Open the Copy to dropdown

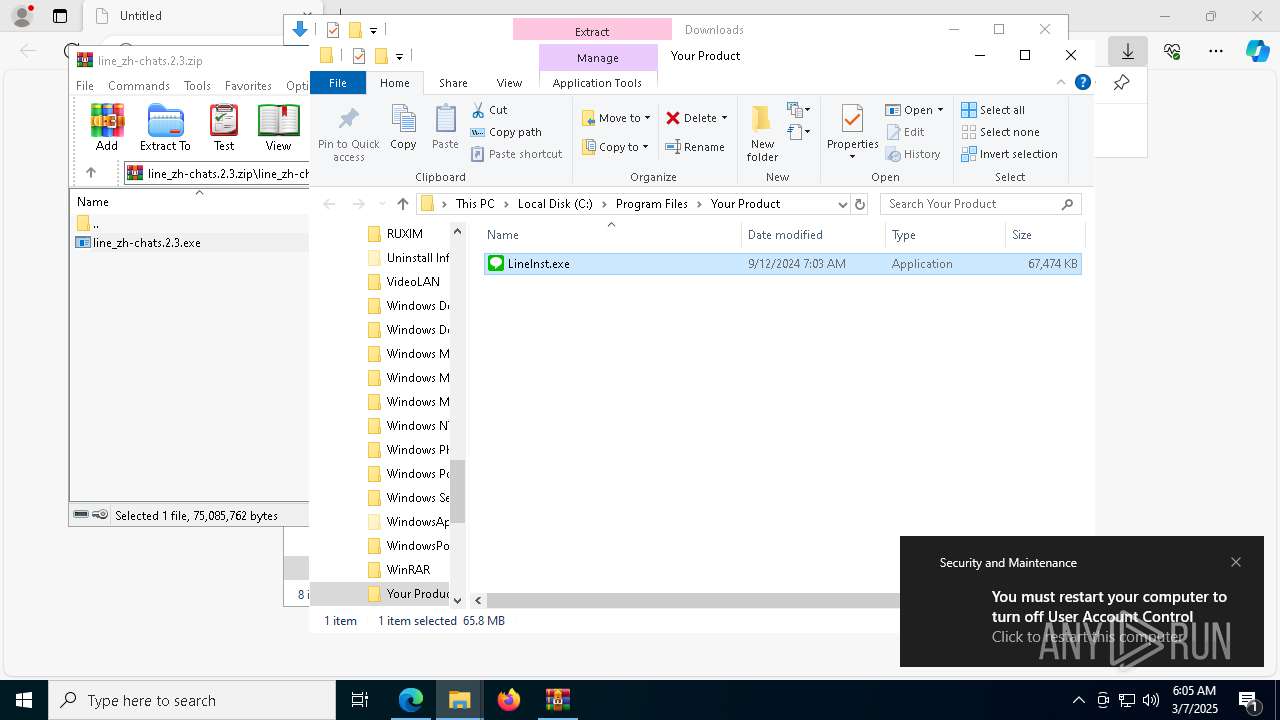tap(616, 147)
